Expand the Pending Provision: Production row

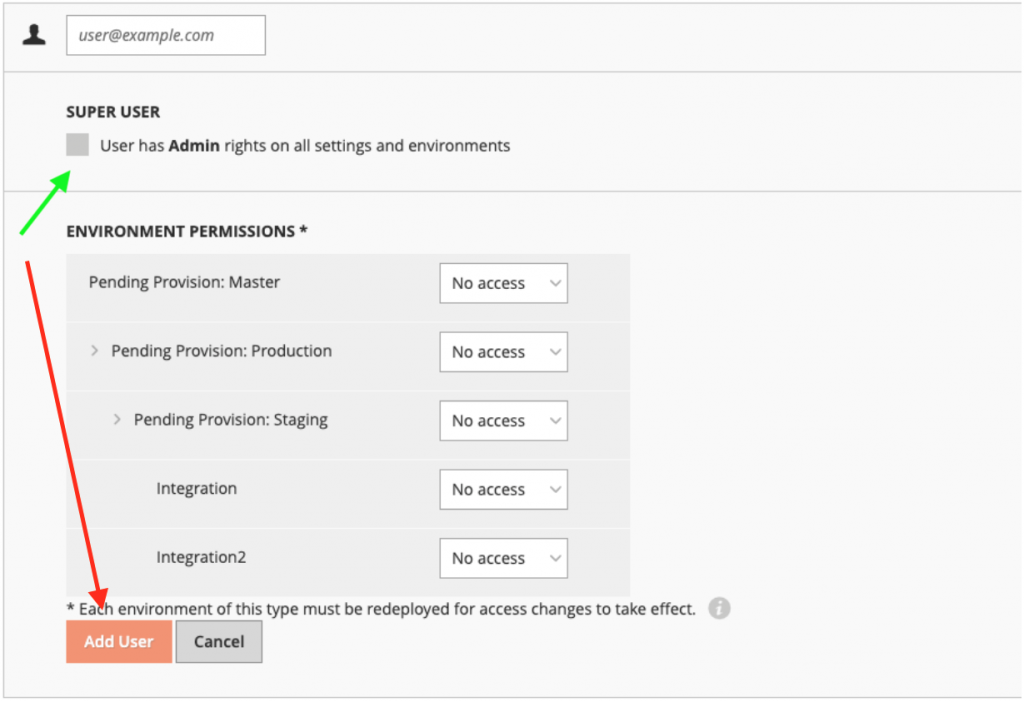pos(93,351)
